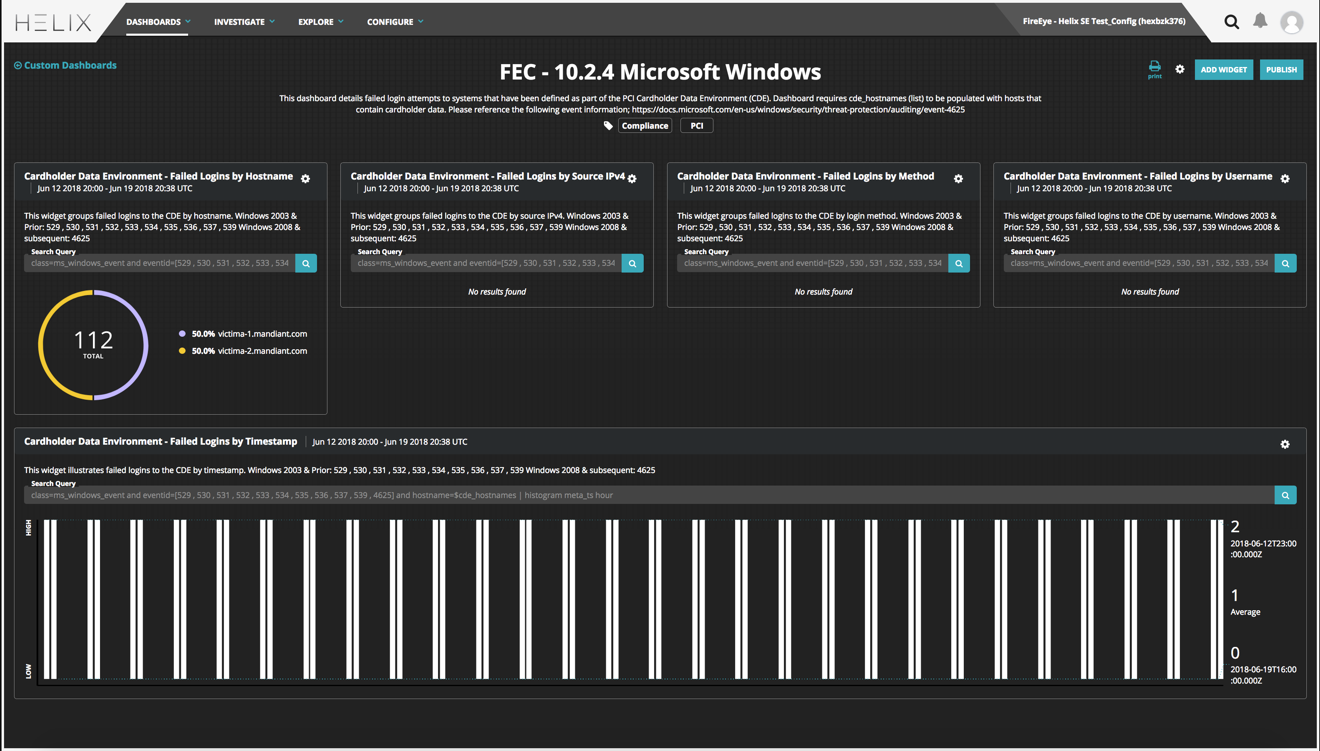Image resolution: width=1320 pixels, height=751 pixels.
Task: Open settings for Failed Logins by Timestamp widget
Action: pos(1285,444)
